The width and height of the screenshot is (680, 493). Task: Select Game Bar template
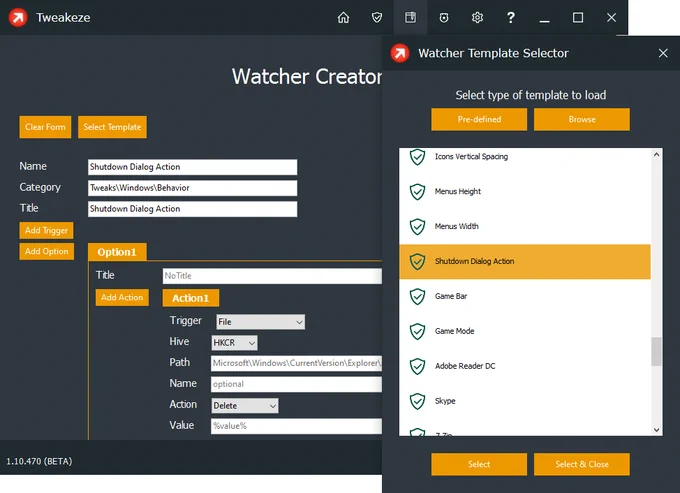(x=525, y=297)
